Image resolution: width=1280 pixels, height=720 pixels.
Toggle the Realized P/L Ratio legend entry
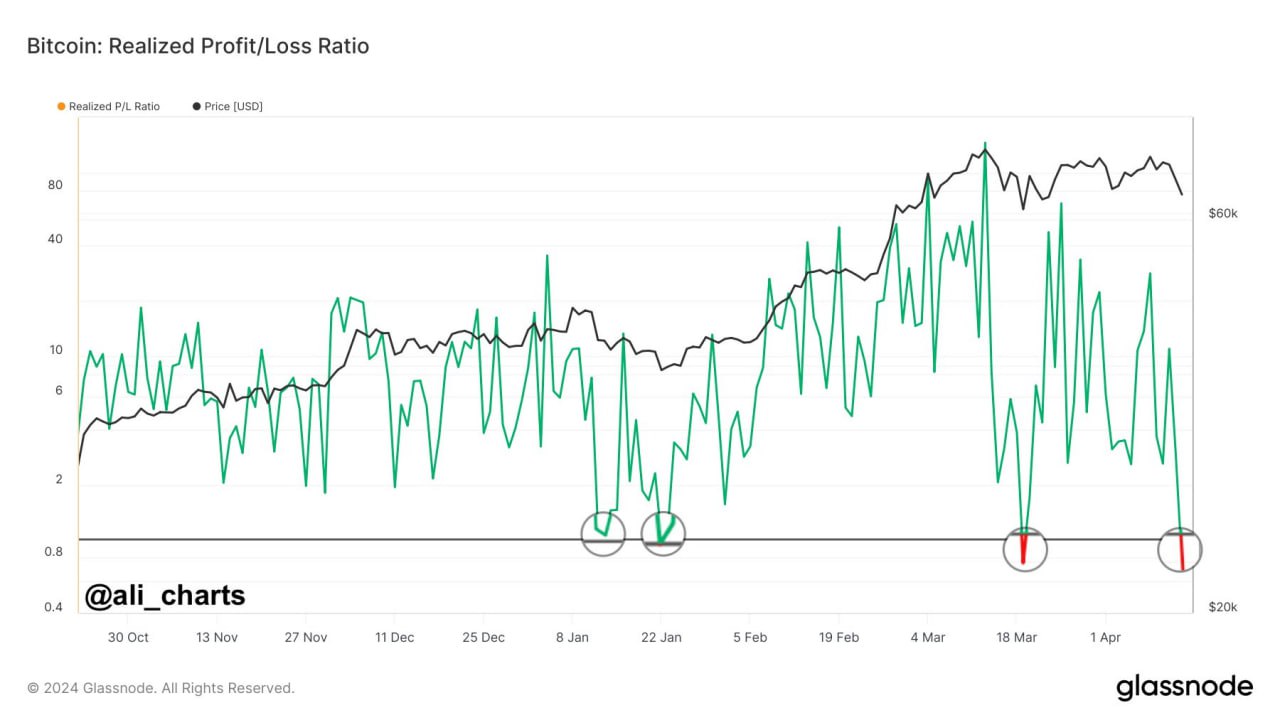tap(108, 106)
